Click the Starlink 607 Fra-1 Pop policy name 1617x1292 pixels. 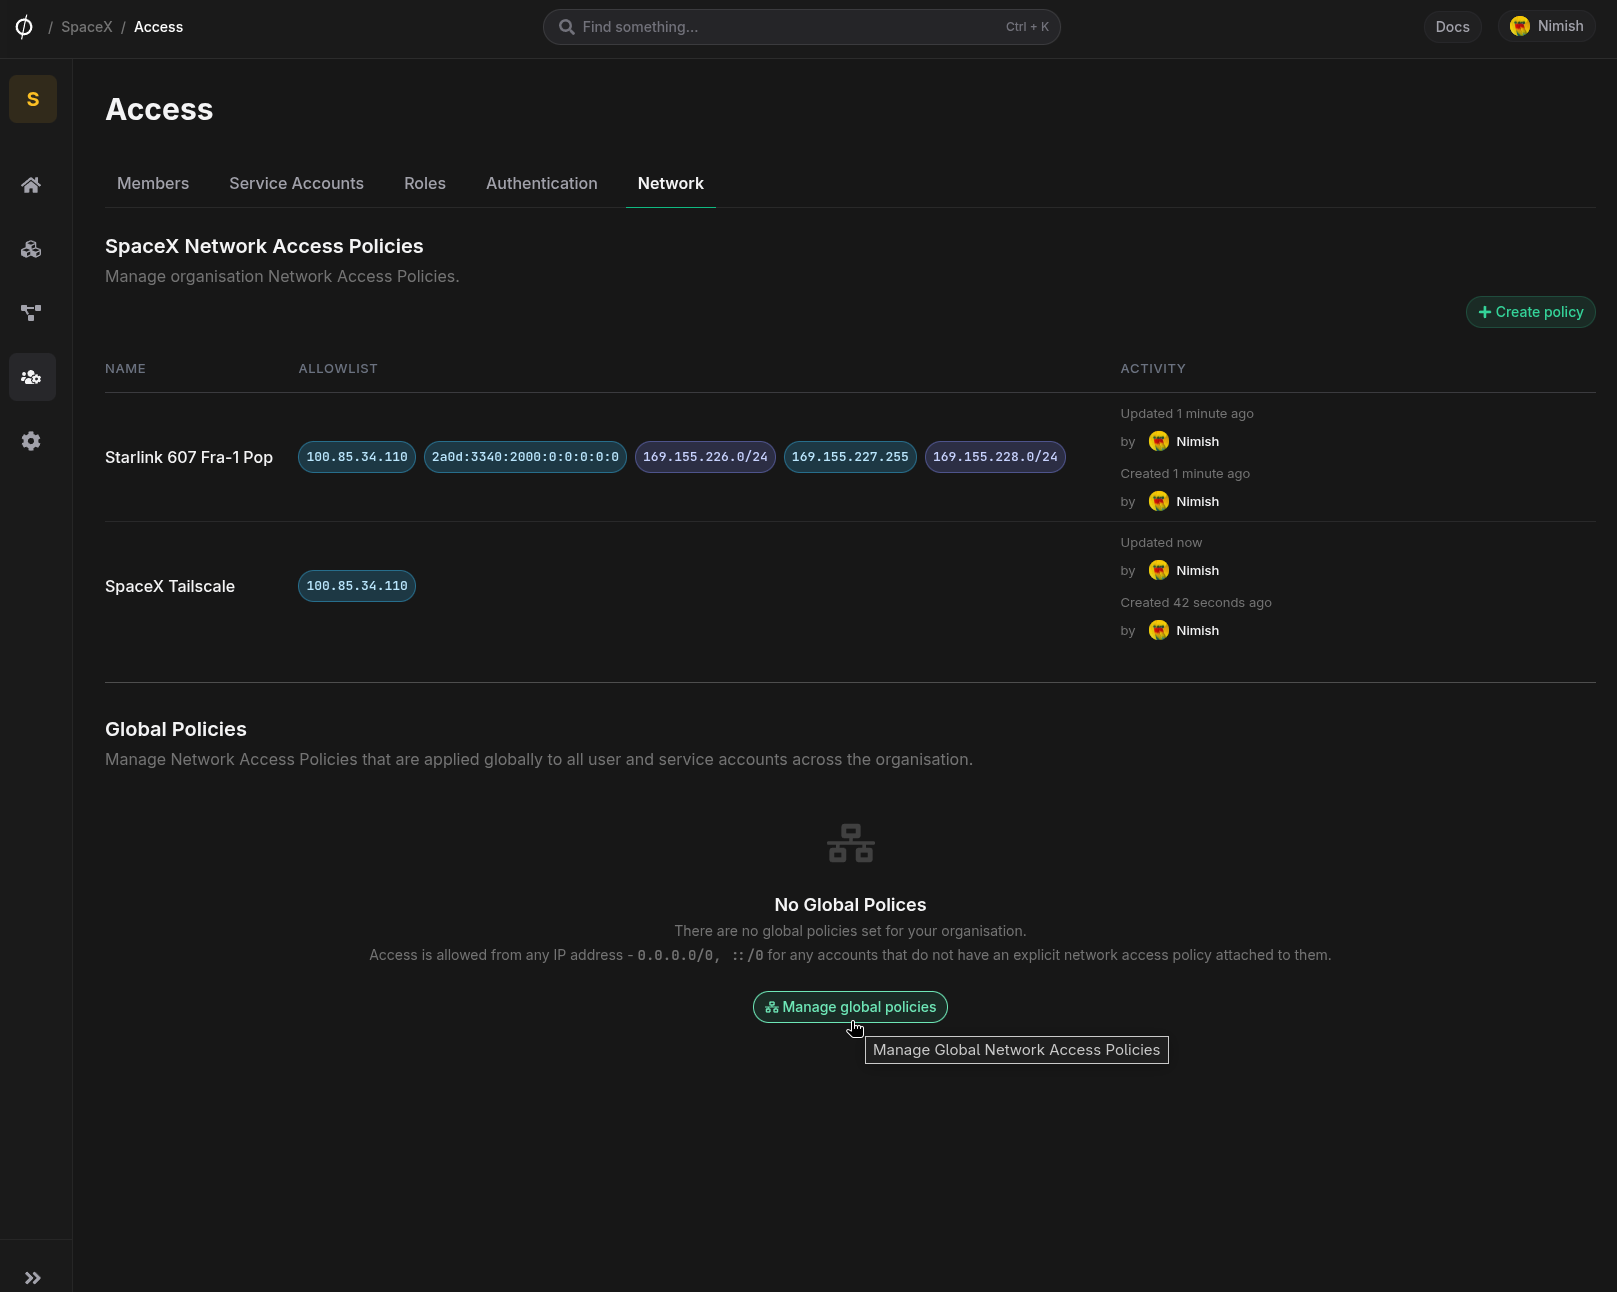(189, 457)
